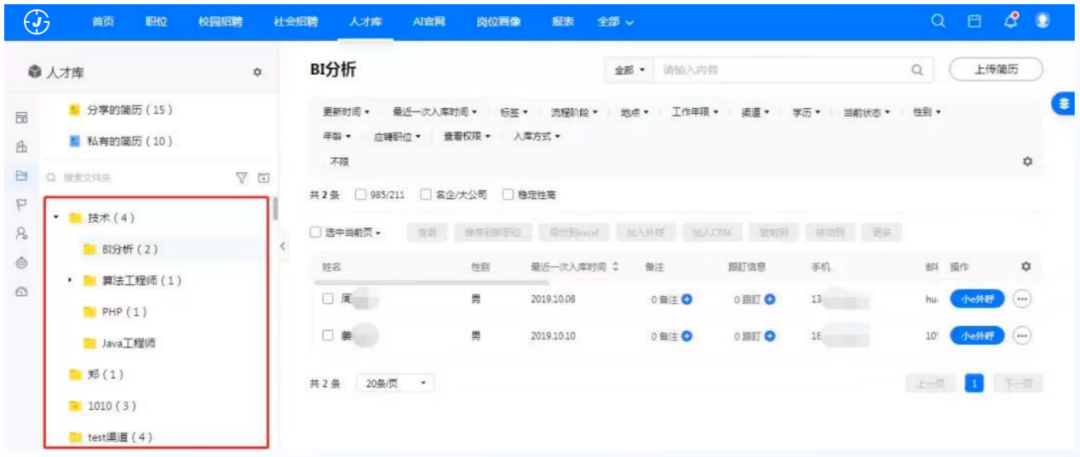Image resolution: width=1080 pixels, height=457 pixels.
Task: Open the 全部 search scope dropdown
Action: [629, 70]
